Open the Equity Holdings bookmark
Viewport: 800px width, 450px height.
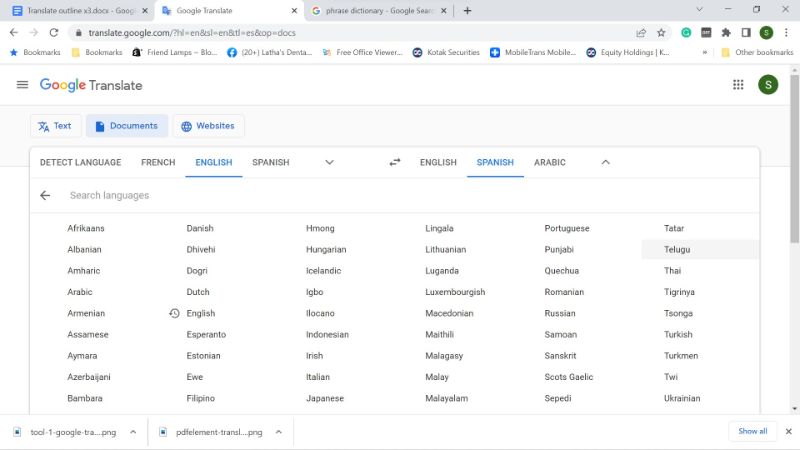coord(628,52)
